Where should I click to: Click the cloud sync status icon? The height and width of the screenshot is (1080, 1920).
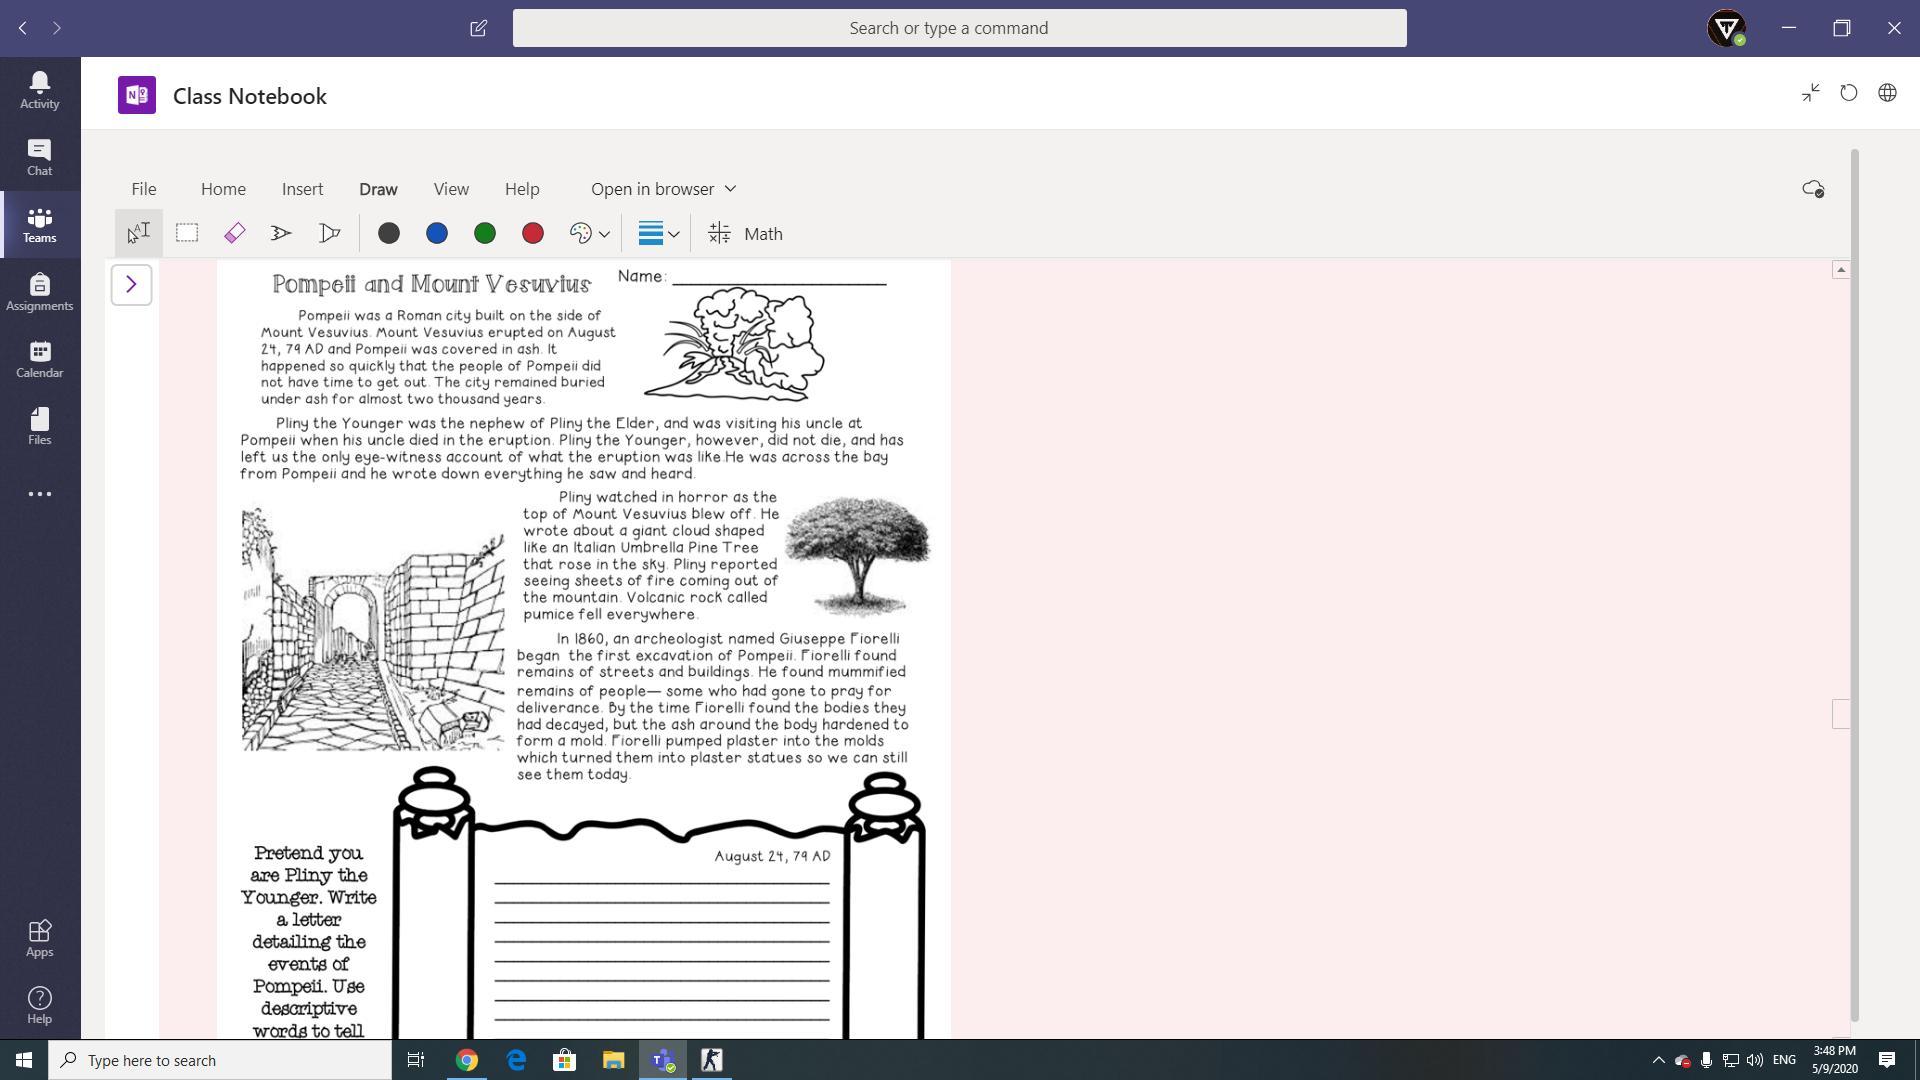[1812, 189]
